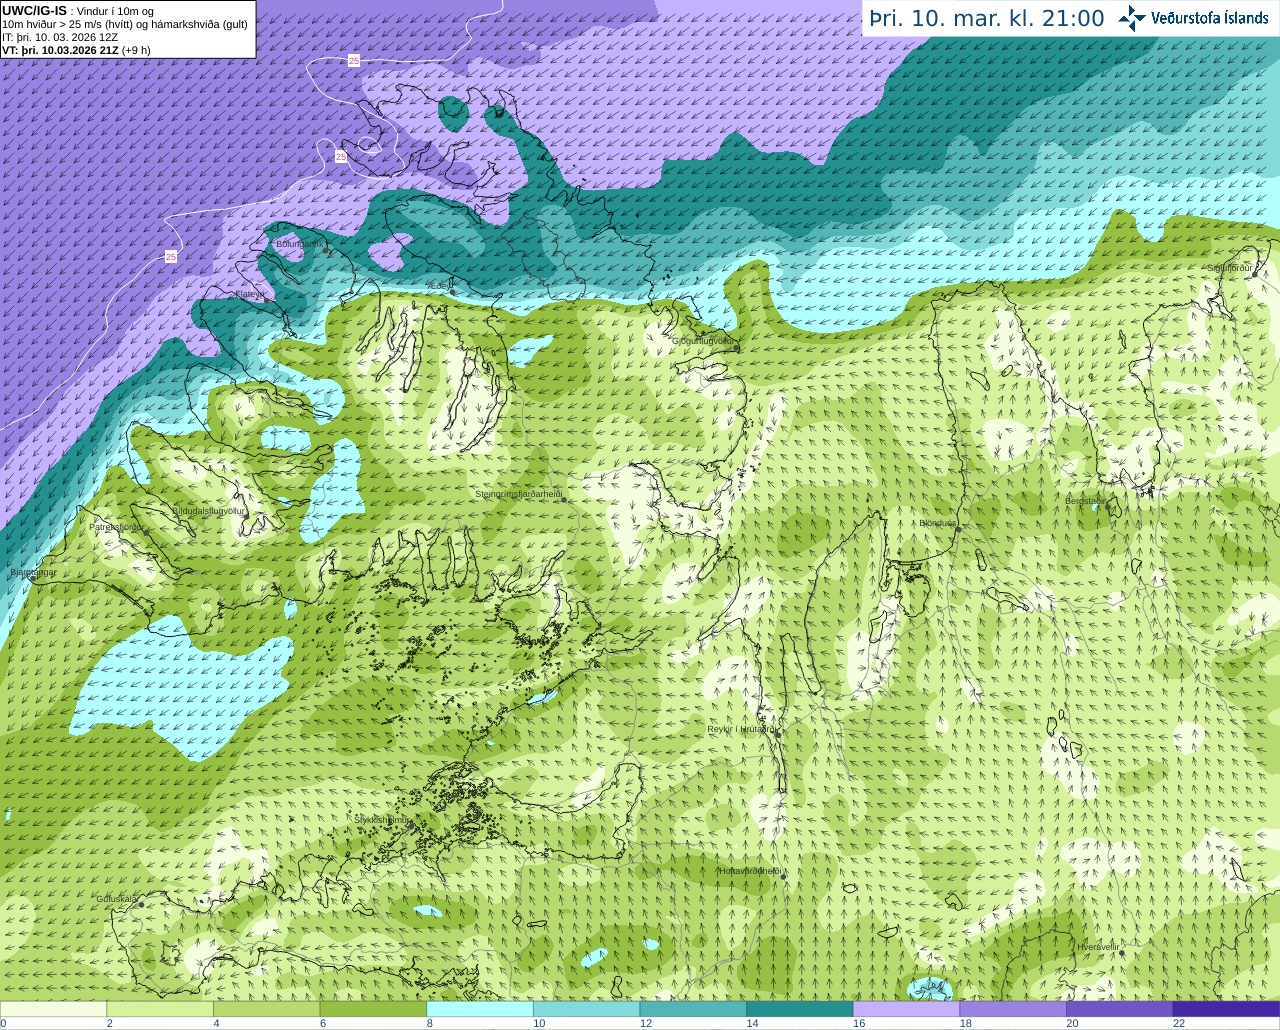1280x1030 pixels.
Task: Click the Veðurstofa Íslands logo text
Action: [1210, 18]
